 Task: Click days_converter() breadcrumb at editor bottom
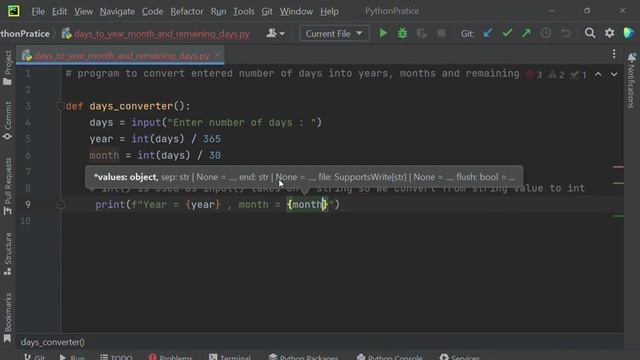[x=53, y=342]
